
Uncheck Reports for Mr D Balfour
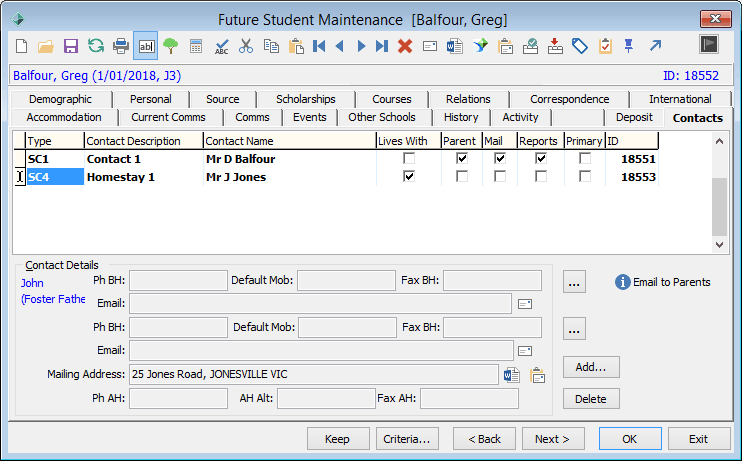[x=541, y=159]
